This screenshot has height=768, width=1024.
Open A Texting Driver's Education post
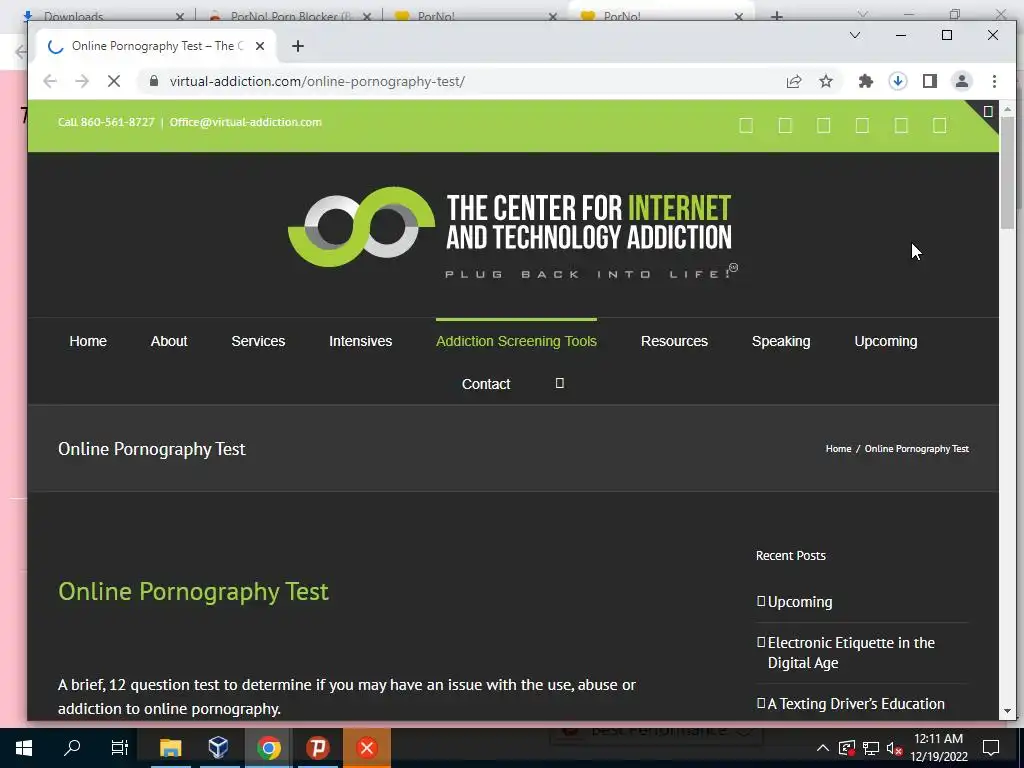point(856,704)
